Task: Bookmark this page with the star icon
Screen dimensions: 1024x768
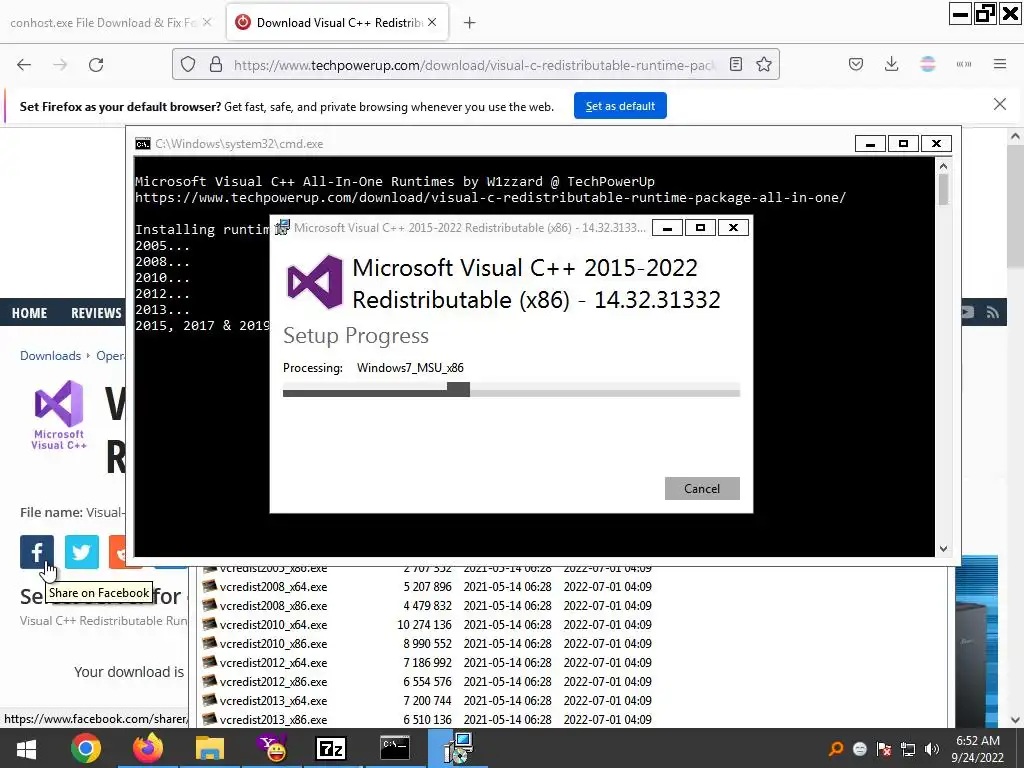Action: click(764, 64)
